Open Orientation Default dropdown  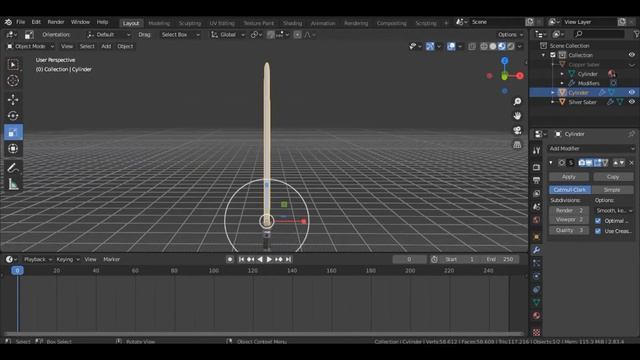tap(109, 35)
